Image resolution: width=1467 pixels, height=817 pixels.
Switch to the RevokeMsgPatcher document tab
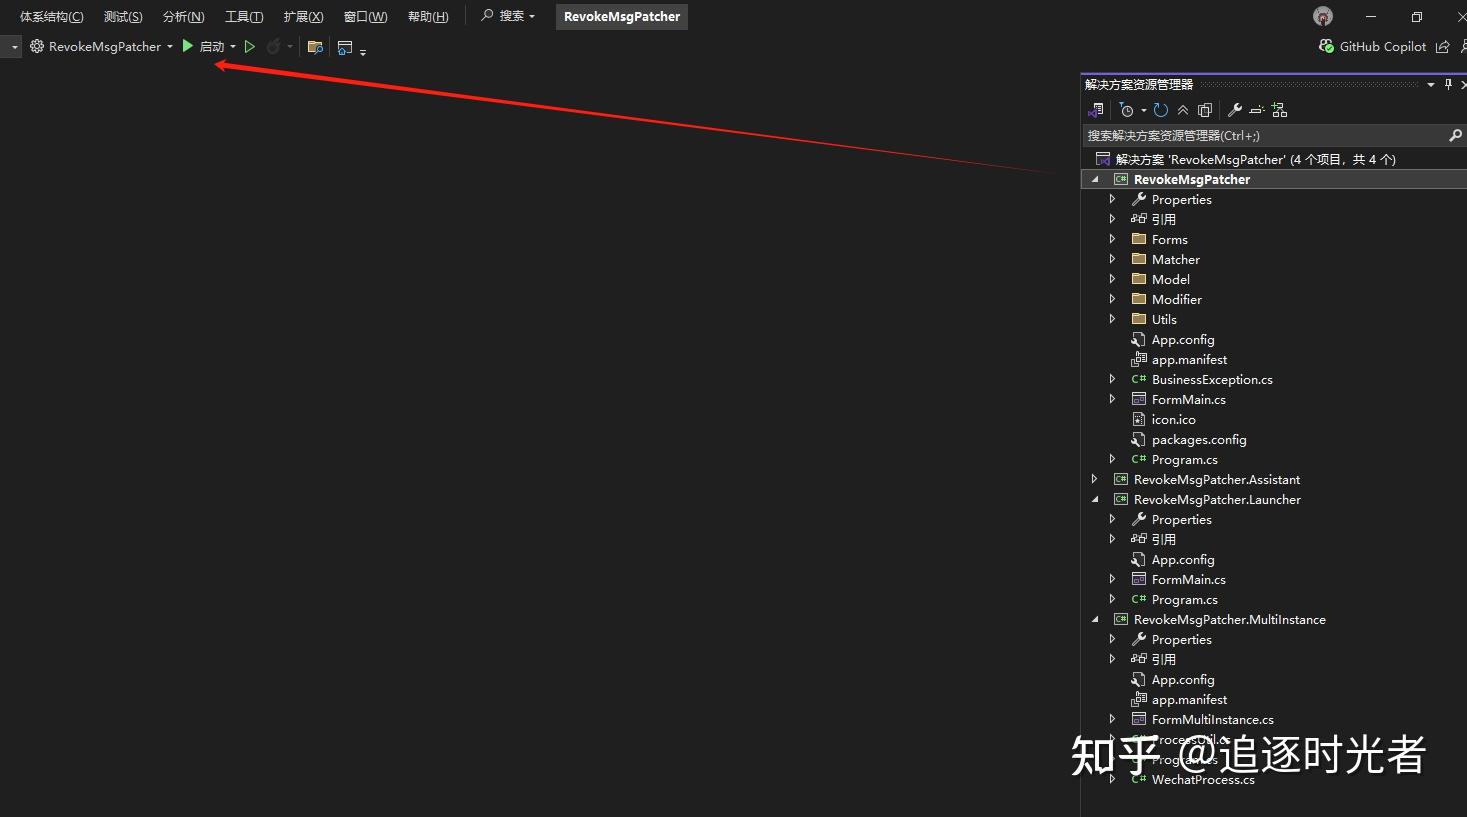(x=621, y=16)
